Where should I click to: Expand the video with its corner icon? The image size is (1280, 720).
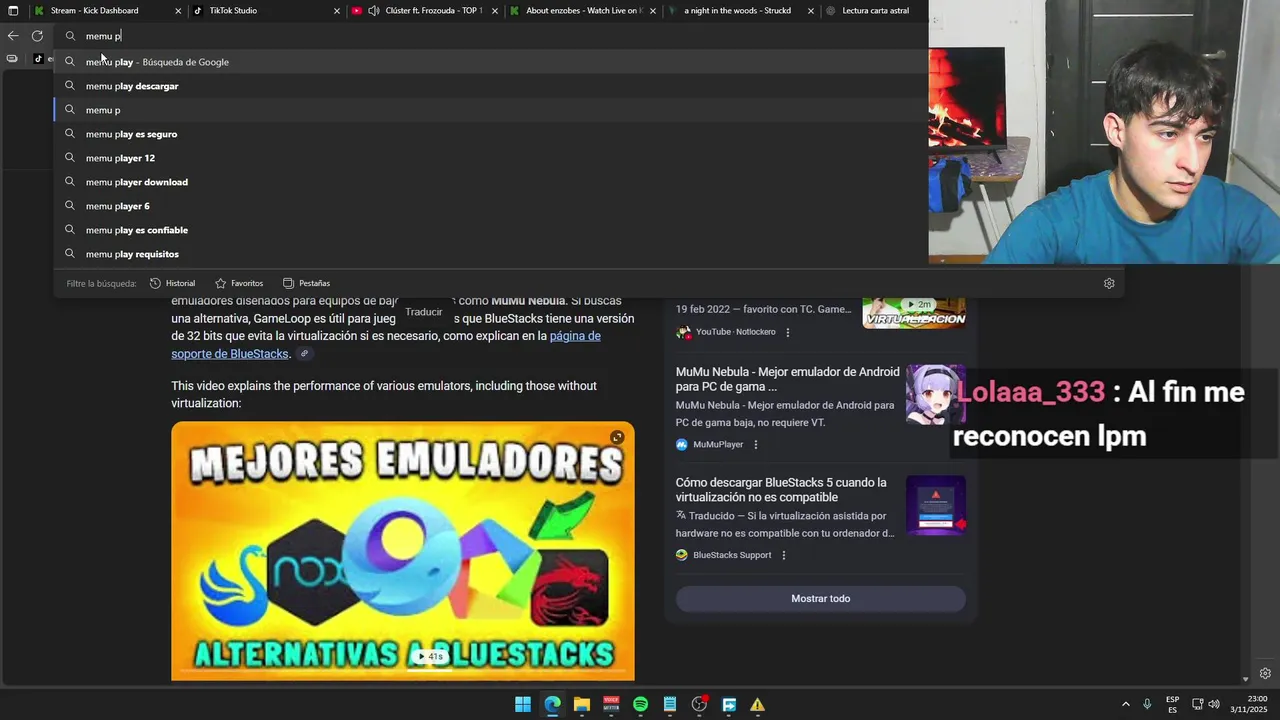[x=617, y=437]
